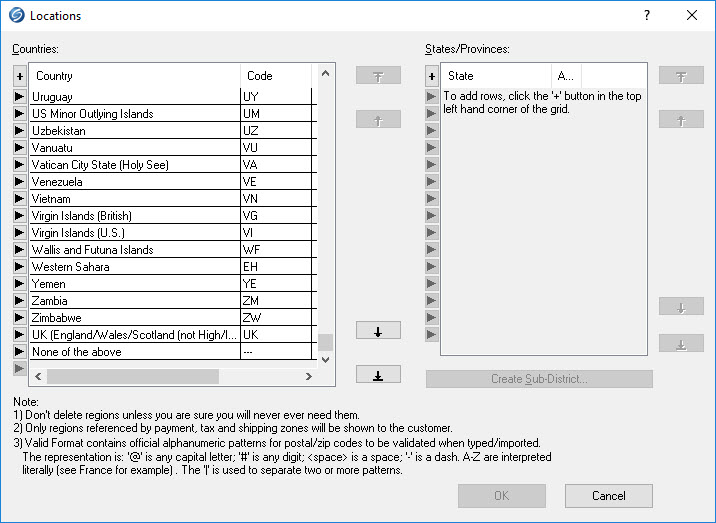Expand the row marker next to Yemen

(19, 284)
